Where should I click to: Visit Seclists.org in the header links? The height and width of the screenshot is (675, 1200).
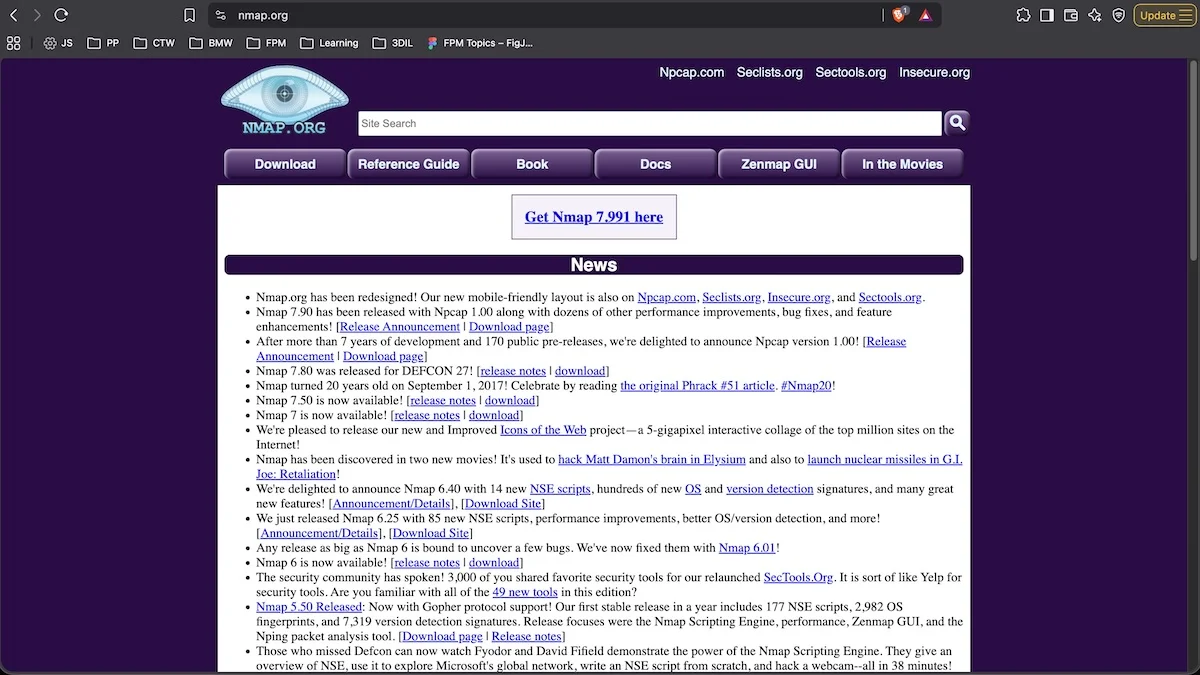coord(770,72)
